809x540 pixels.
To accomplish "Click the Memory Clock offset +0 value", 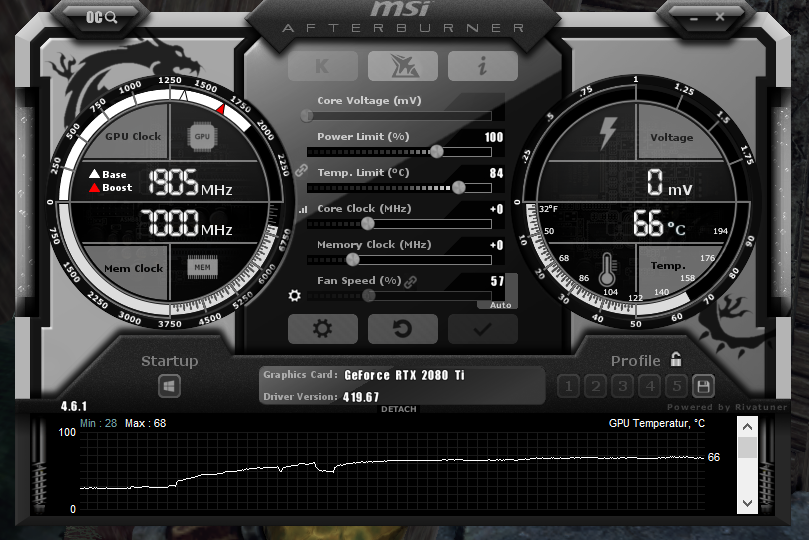I will point(496,246).
